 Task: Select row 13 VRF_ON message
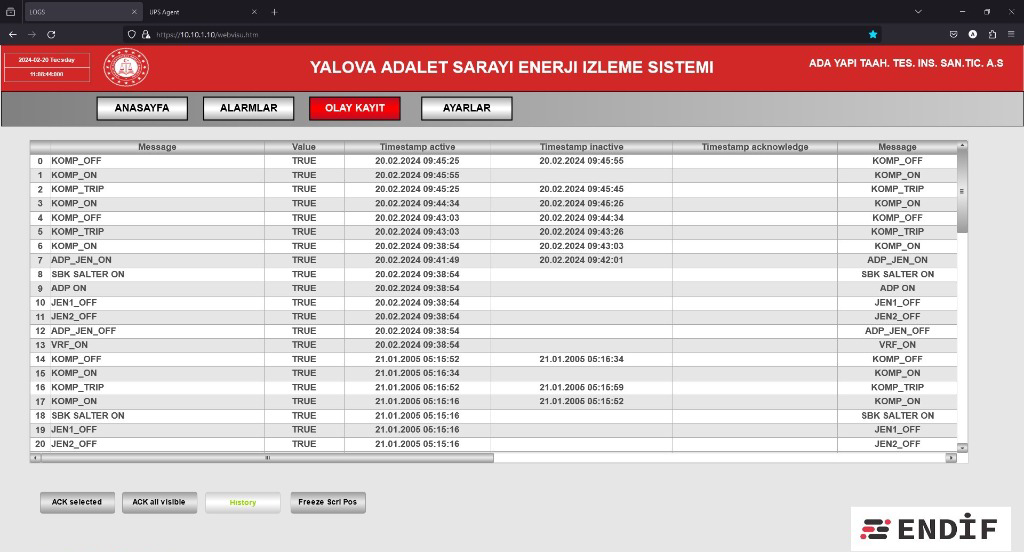69,345
